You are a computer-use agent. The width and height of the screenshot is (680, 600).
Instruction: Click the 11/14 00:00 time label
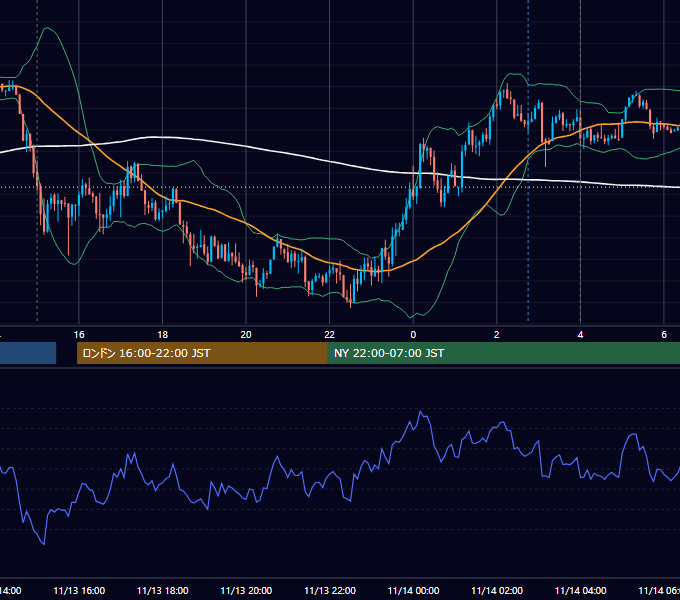pos(413,590)
